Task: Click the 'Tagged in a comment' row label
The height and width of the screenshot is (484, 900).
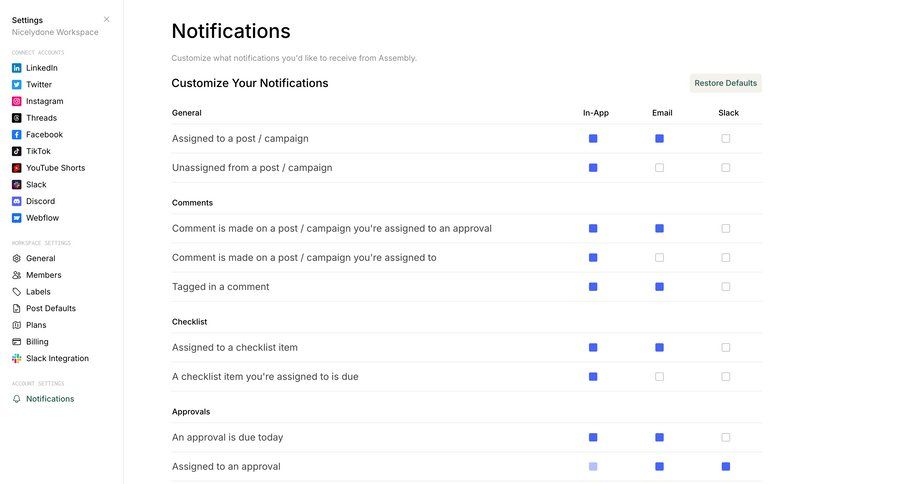Action: tap(220, 286)
